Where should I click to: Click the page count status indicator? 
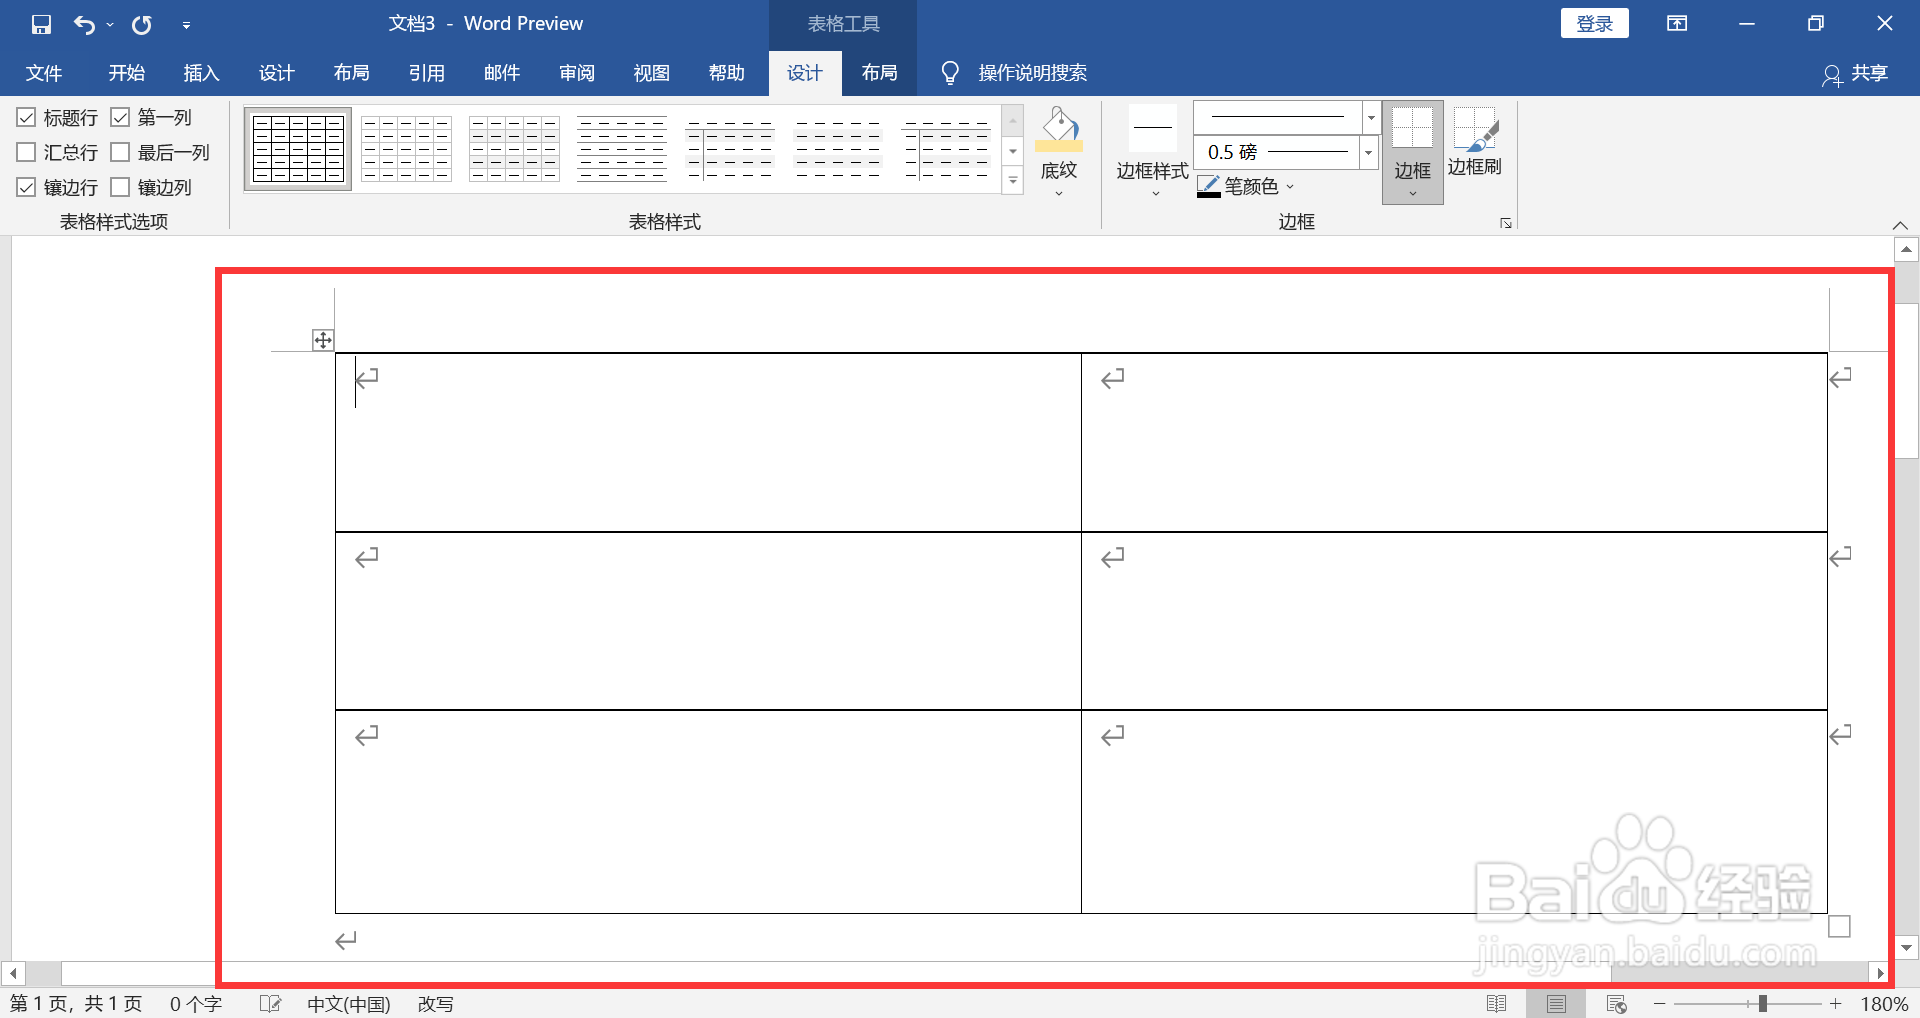[x=76, y=1003]
